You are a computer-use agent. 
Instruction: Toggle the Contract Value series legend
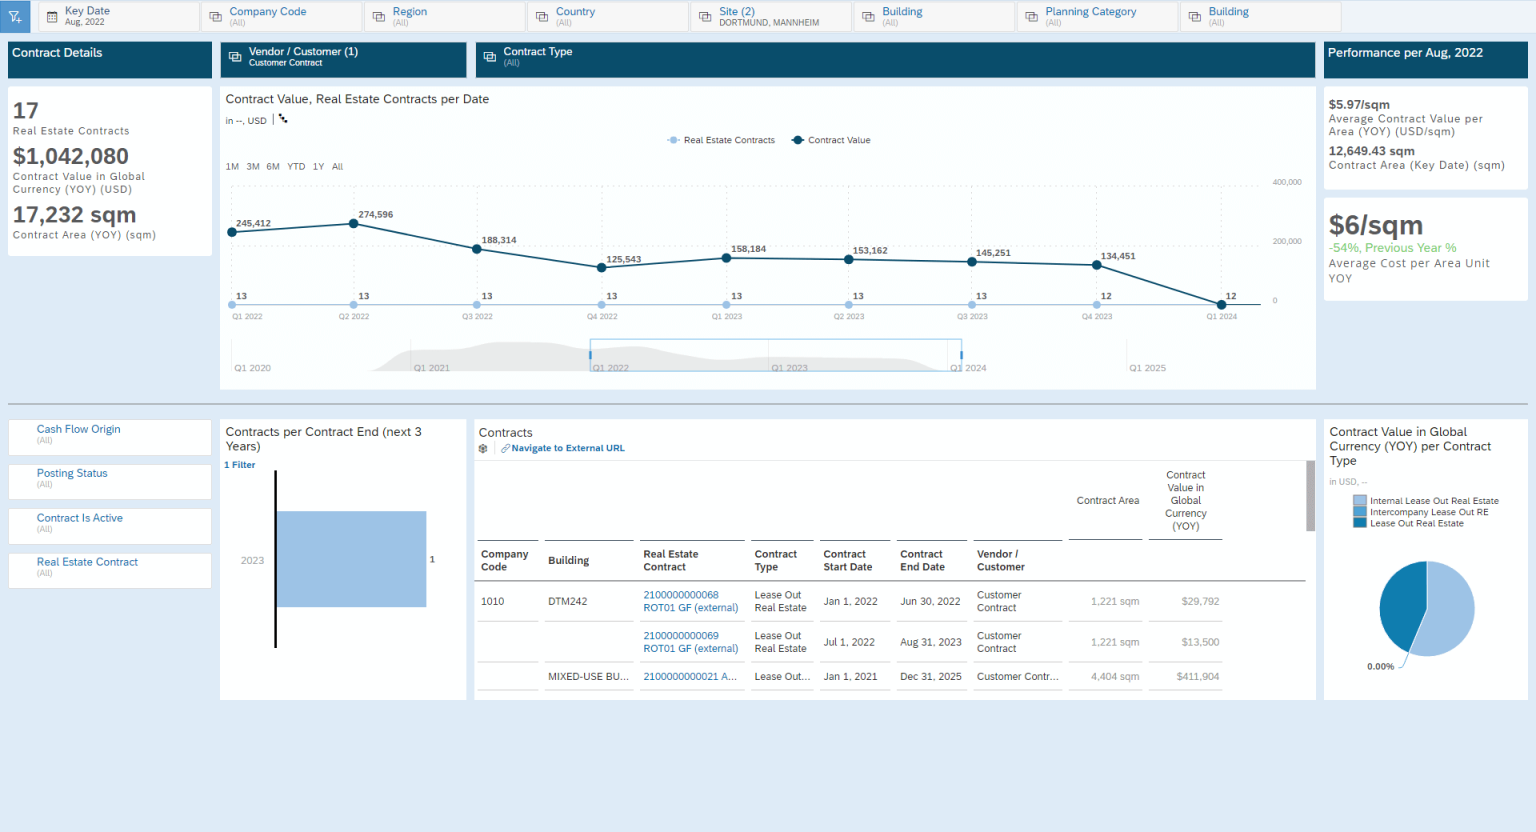click(x=830, y=140)
